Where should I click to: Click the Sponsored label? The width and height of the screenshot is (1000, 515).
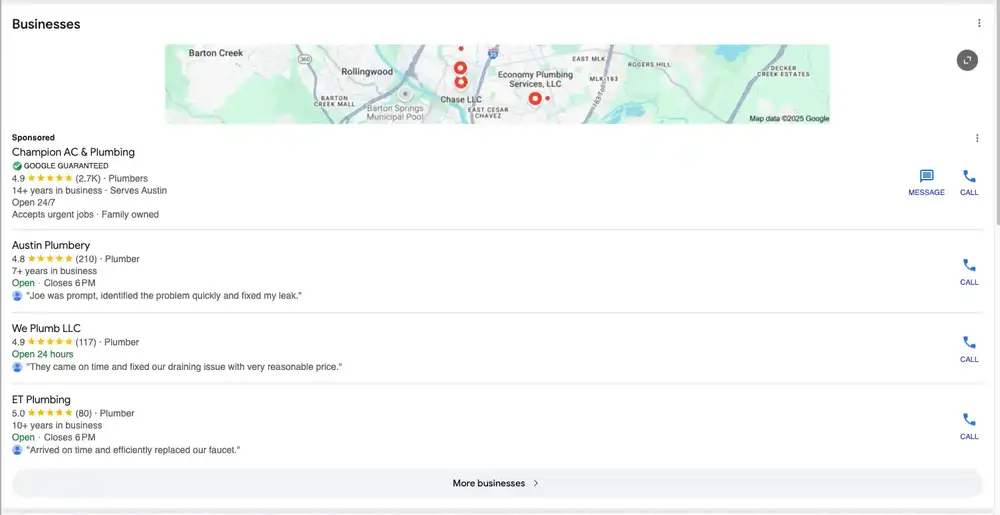[33, 138]
